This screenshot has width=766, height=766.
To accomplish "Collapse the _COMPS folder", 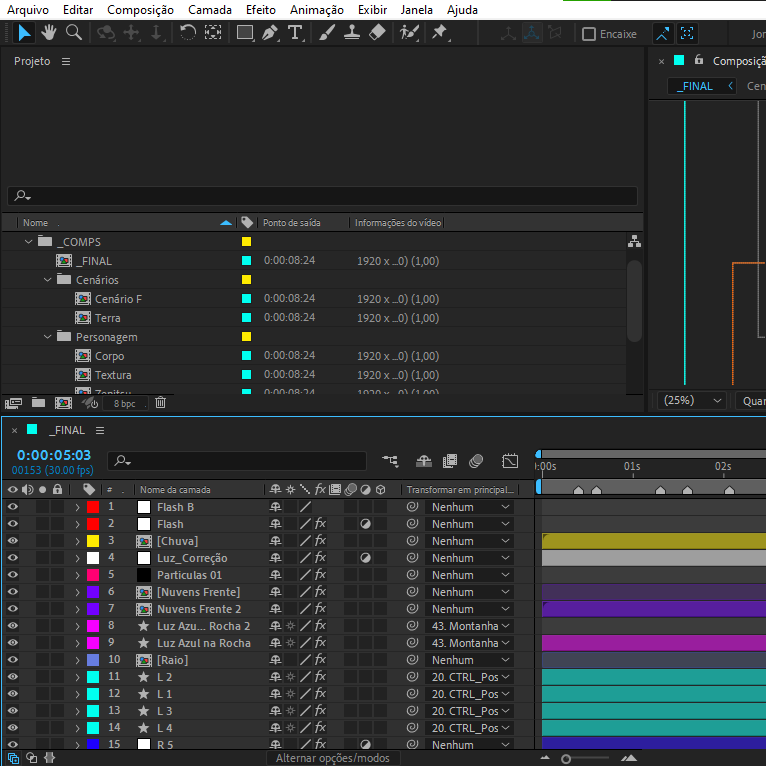I will pos(28,242).
